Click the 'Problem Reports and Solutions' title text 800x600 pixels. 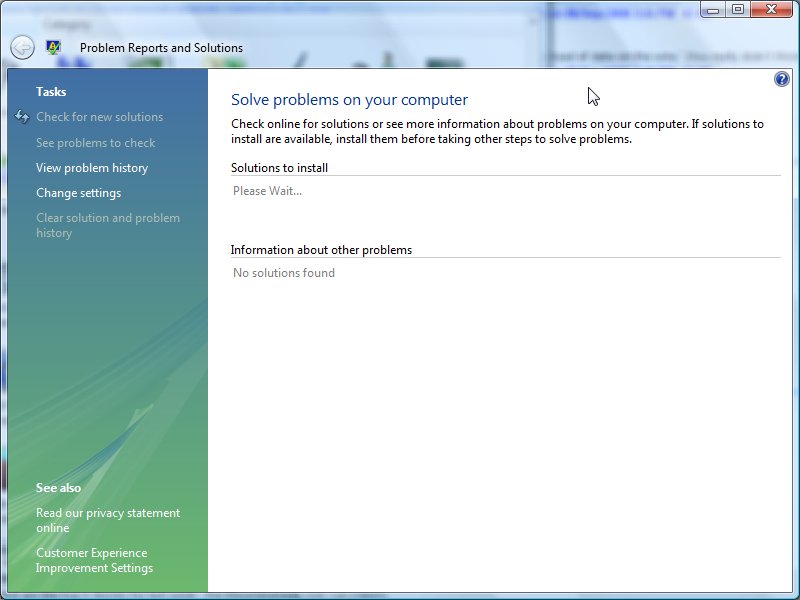(161, 48)
